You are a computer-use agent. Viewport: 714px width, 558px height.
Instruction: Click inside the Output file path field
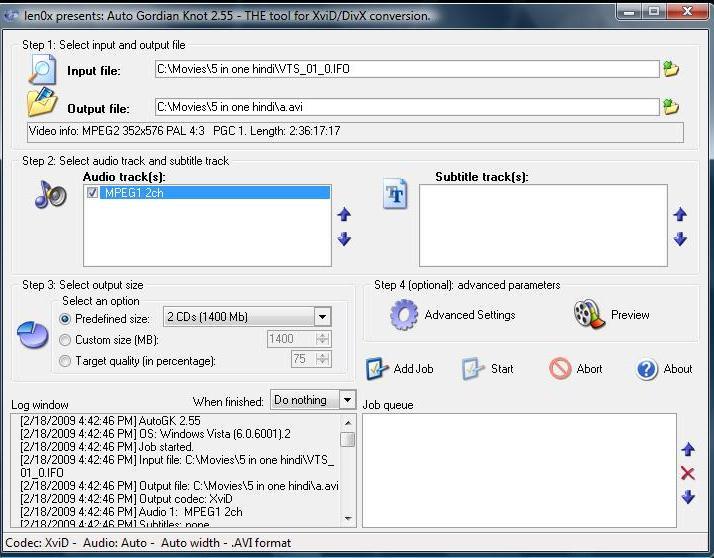(x=405, y=107)
